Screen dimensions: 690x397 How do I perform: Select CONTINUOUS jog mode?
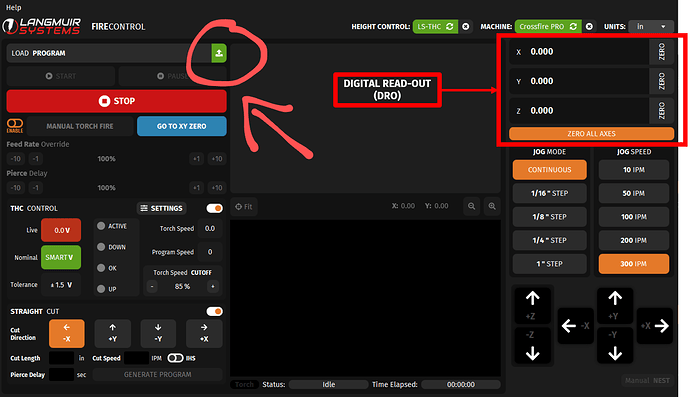550,170
